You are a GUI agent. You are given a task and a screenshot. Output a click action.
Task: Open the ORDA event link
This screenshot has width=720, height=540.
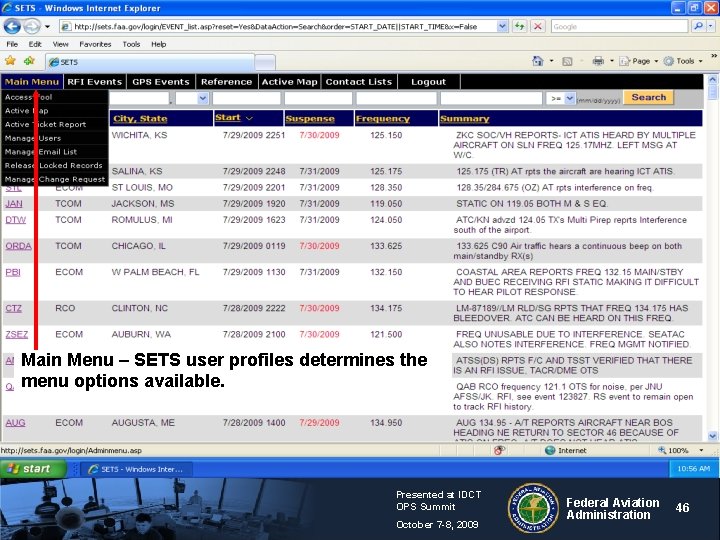coord(18,246)
